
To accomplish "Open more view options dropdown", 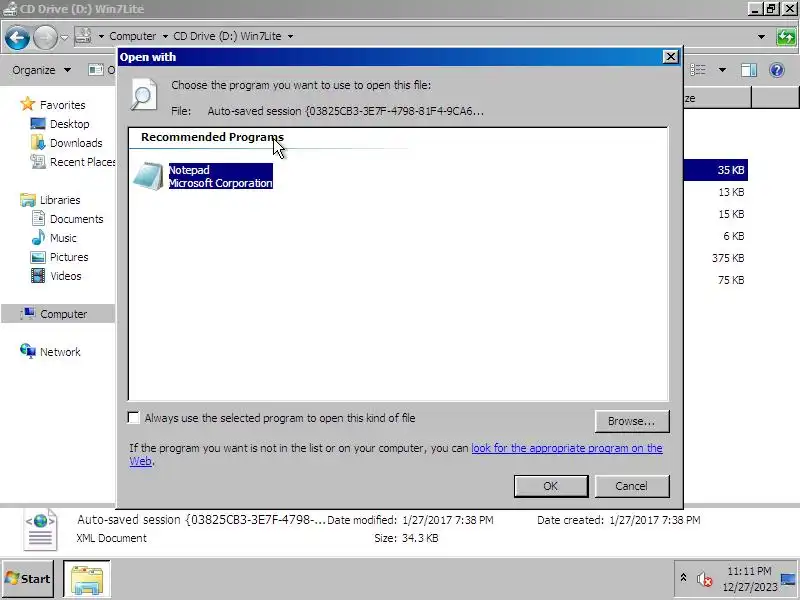I will (x=722, y=70).
